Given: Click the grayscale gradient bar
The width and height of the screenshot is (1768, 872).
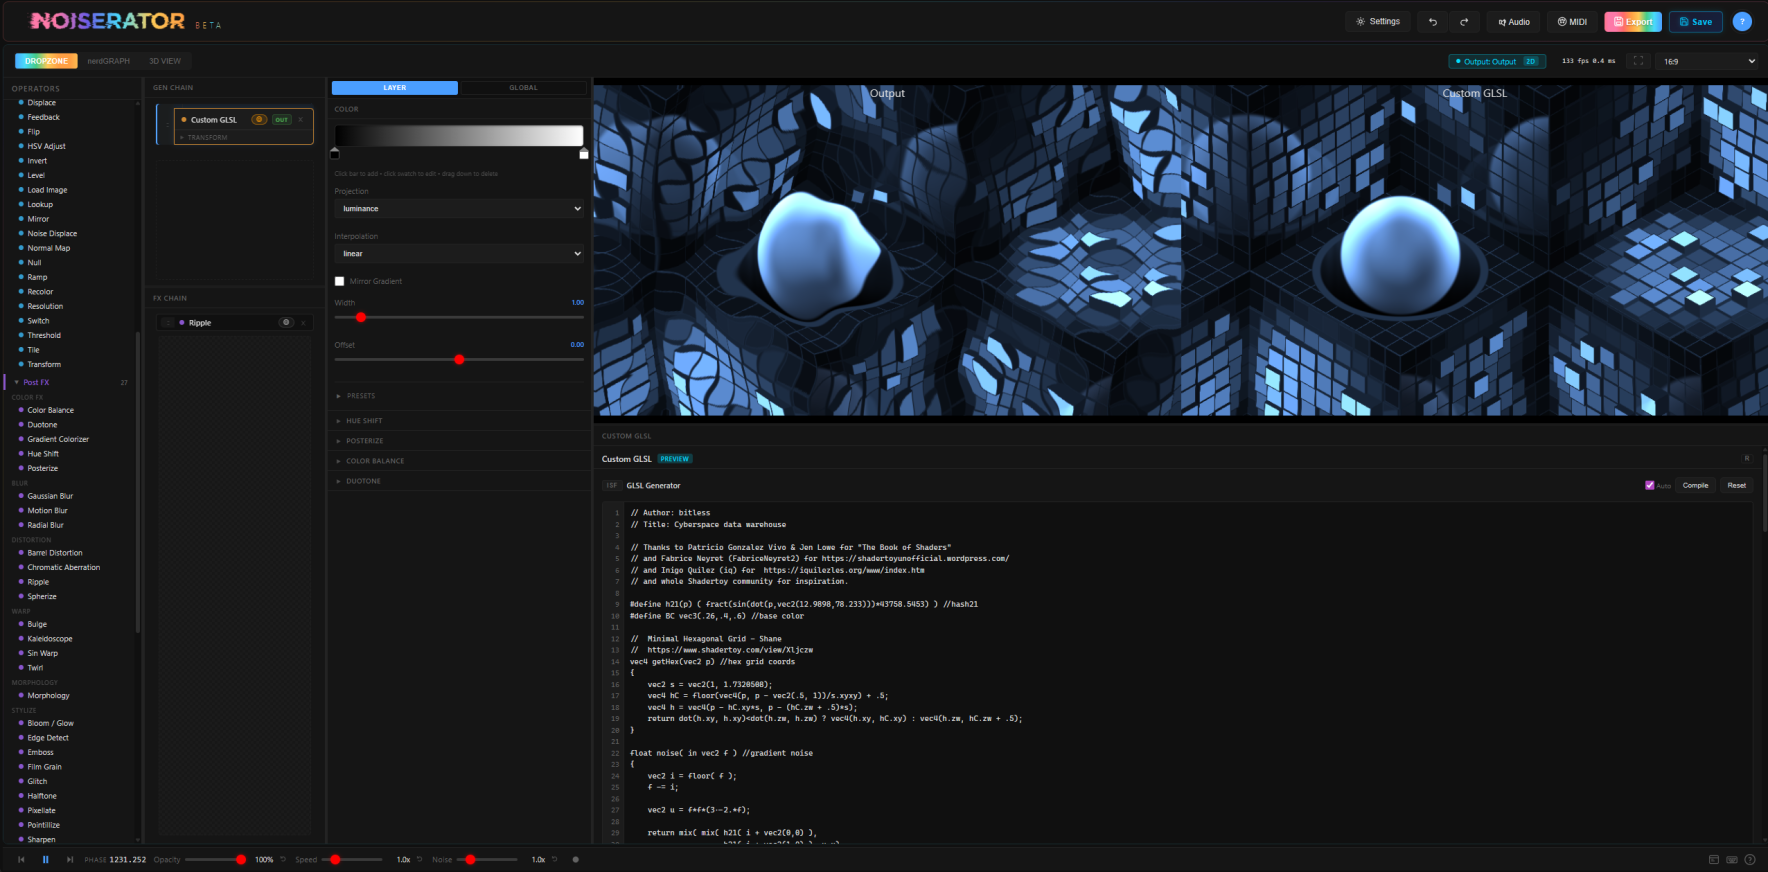Looking at the screenshot, I should 459,135.
